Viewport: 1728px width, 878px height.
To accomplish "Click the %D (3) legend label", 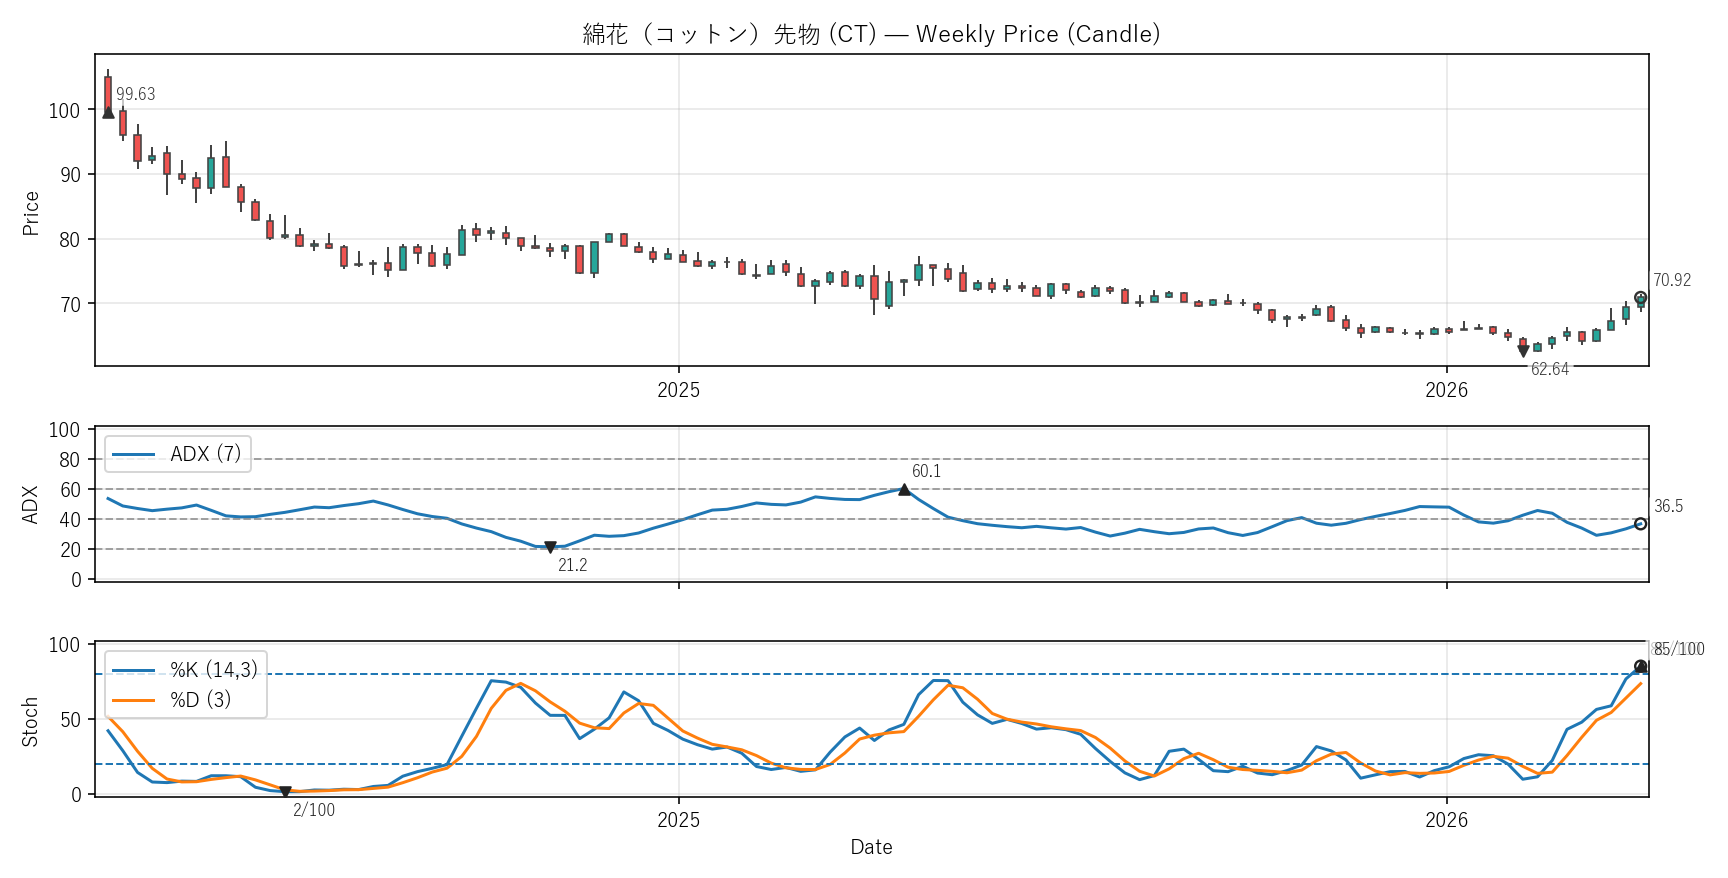I will pos(200,700).
